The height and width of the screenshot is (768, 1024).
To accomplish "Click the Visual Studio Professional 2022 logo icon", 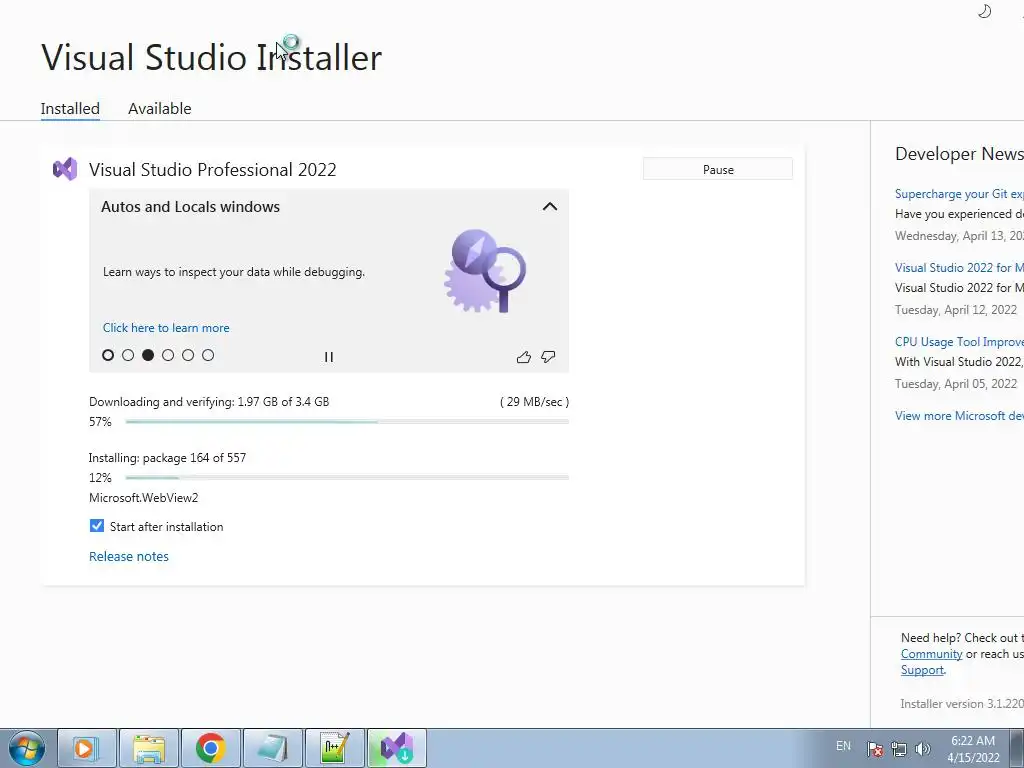I will pyautogui.click(x=65, y=169).
